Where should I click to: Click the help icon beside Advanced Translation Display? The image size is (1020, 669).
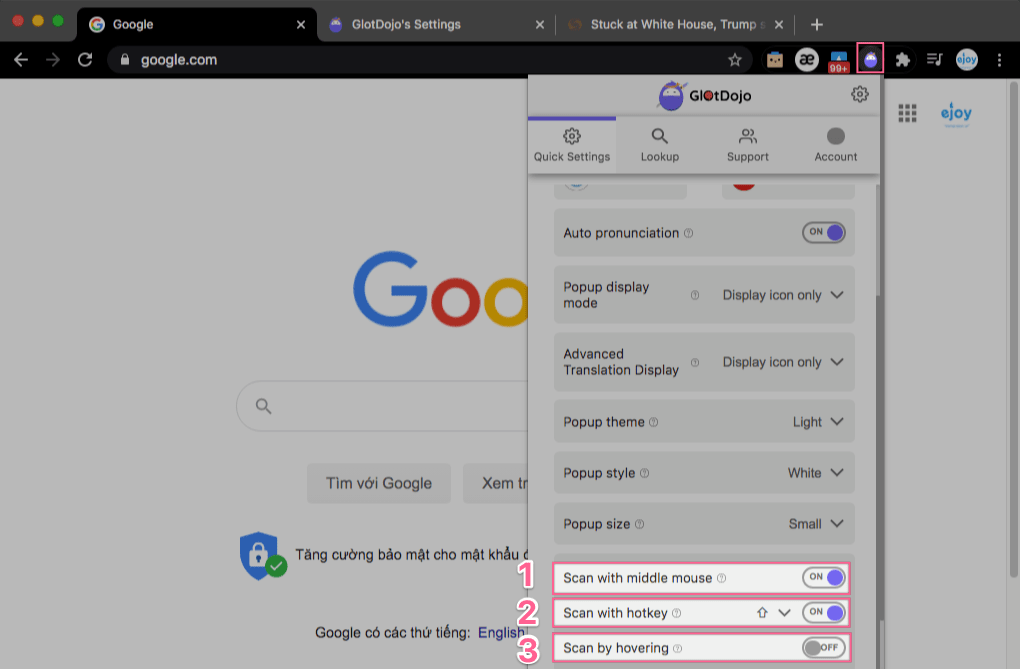(x=695, y=362)
